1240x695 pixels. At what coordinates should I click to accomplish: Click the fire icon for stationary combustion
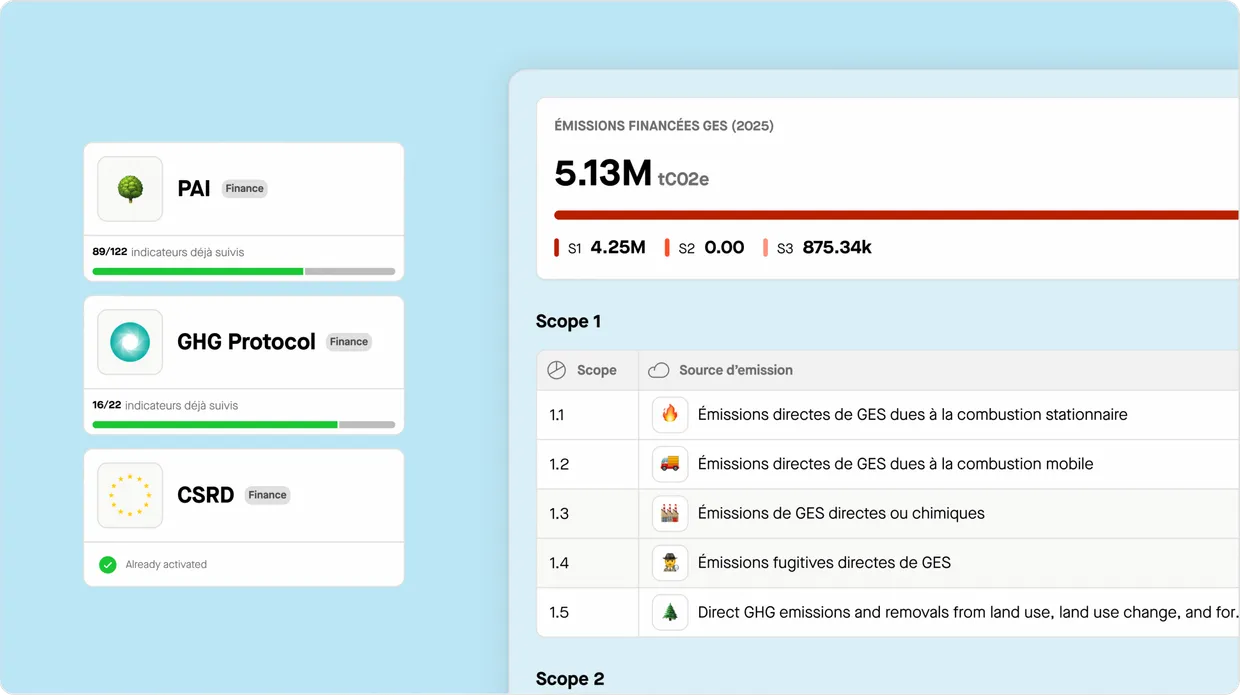coord(670,414)
